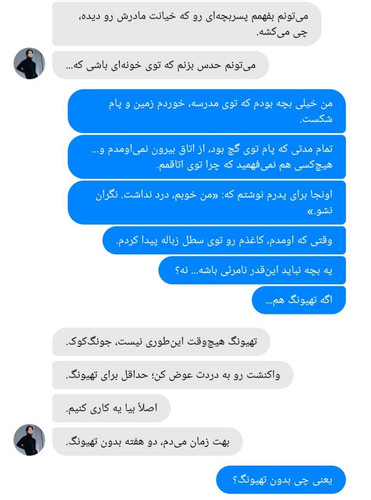
Task: Click the message "می‌تونم حدس بزنم که توی خونه‌ای باشی"
Action: [x=160, y=65]
